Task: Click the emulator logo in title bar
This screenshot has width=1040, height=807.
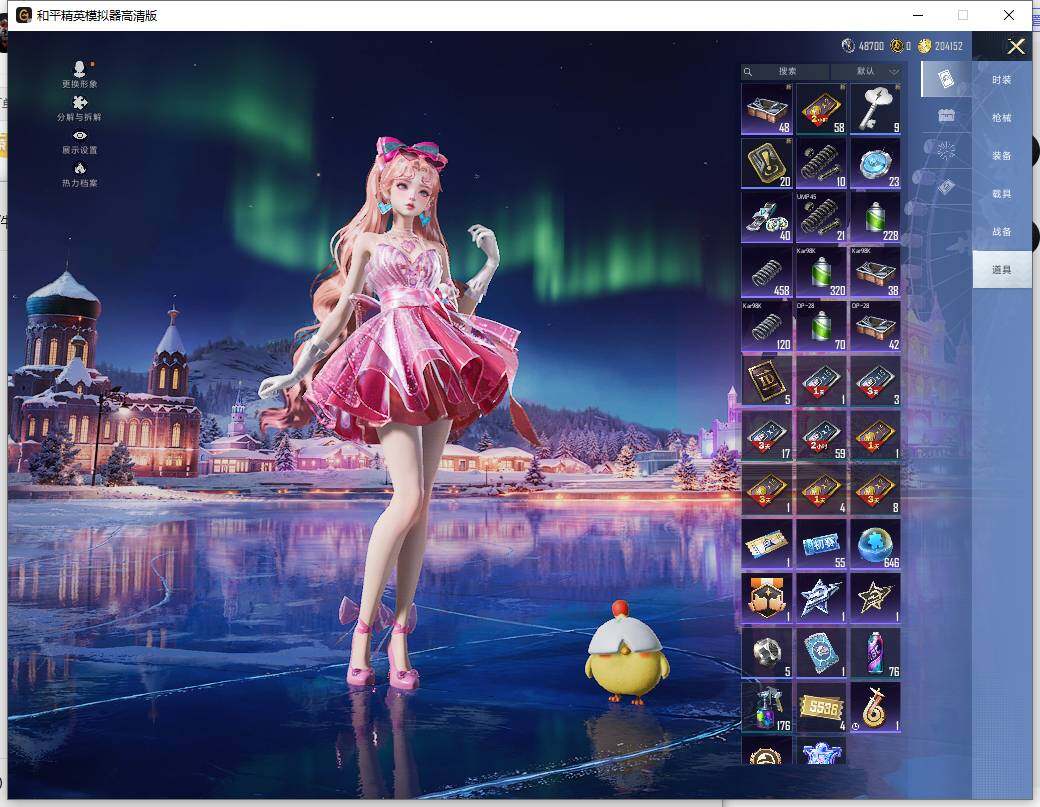Action: [x=24, y=15]
